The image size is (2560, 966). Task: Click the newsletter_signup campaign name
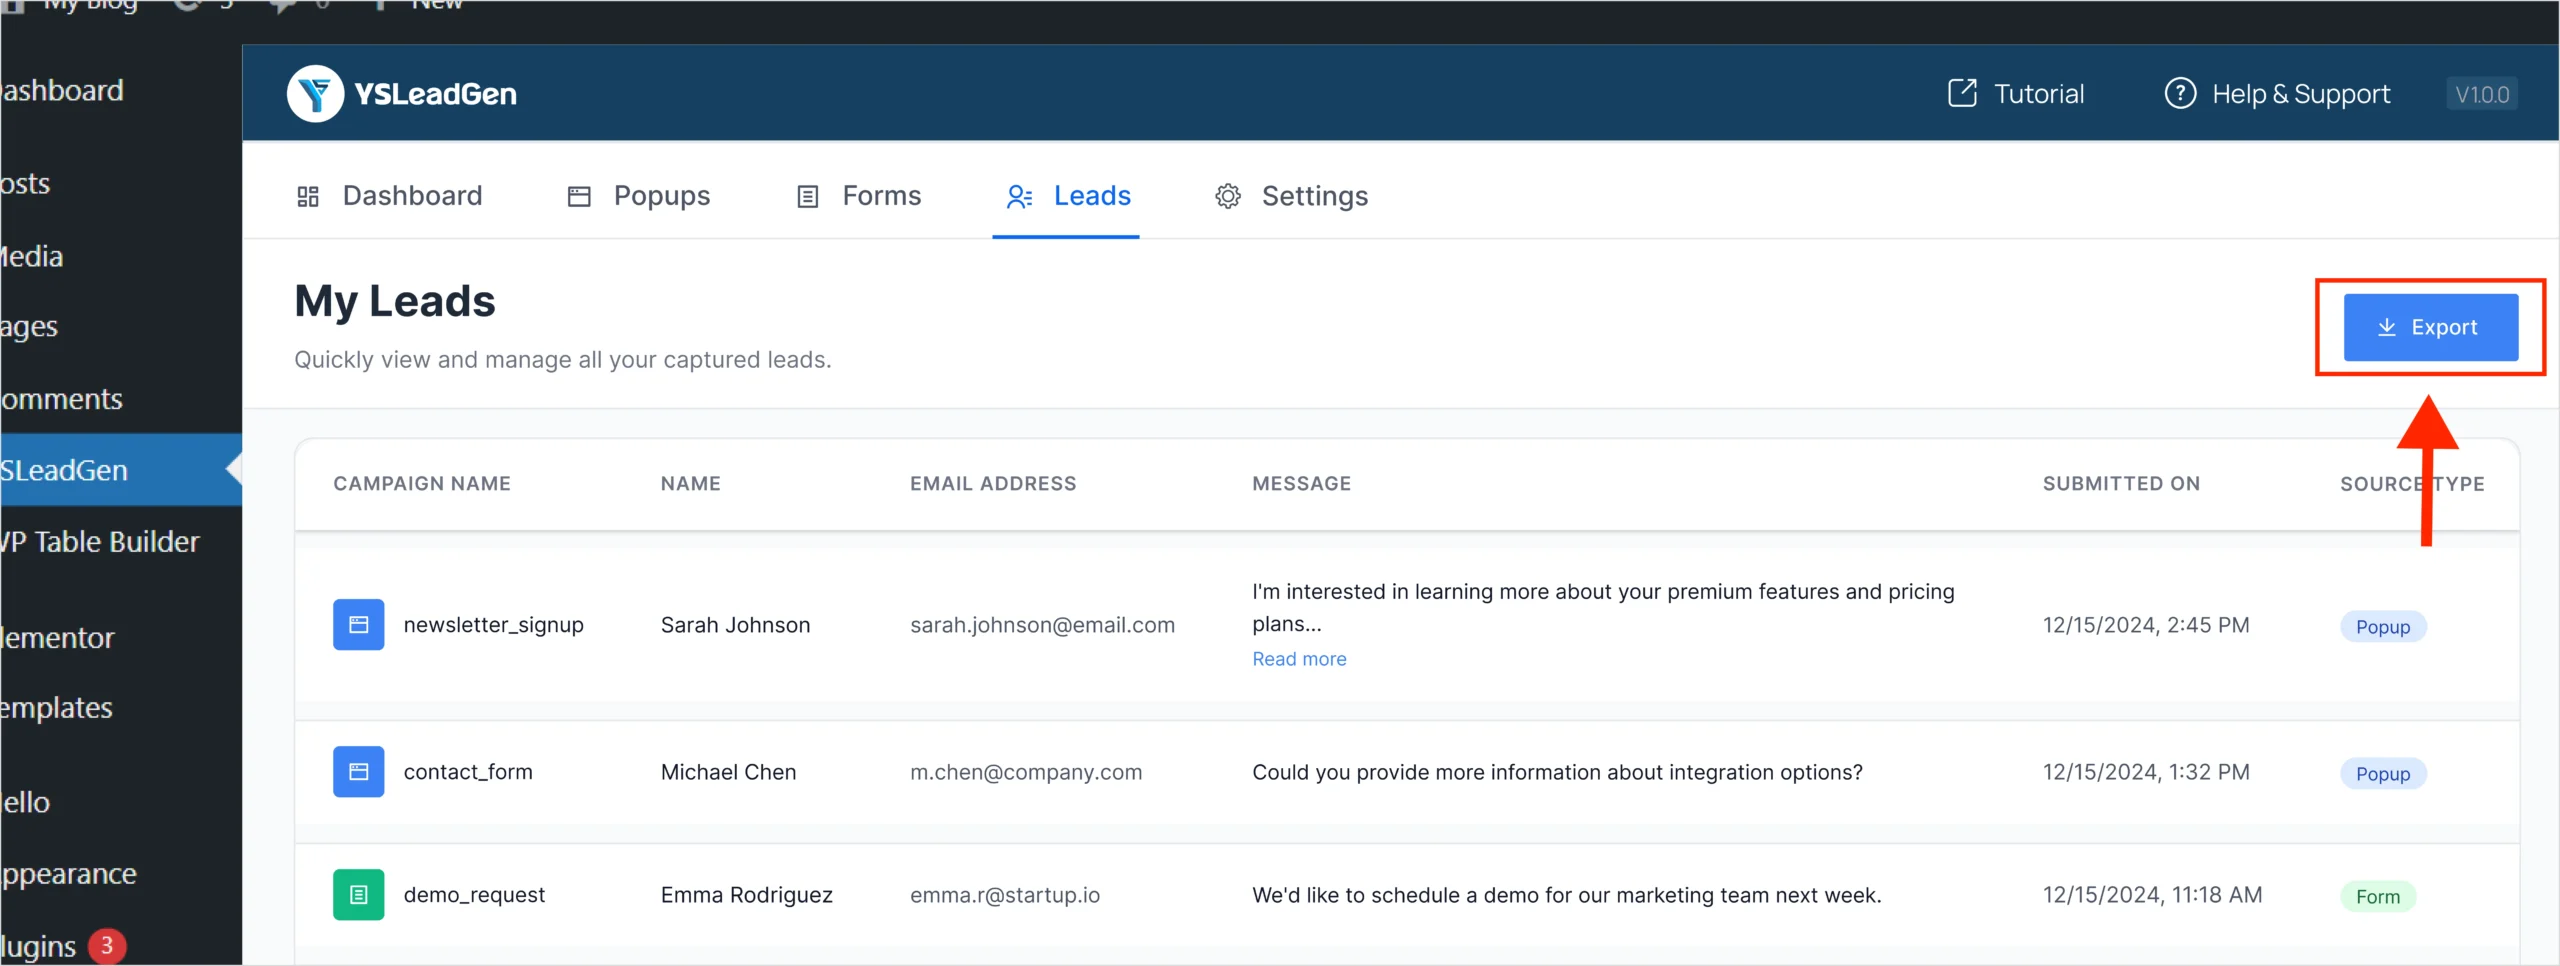[x=494, y=625]
